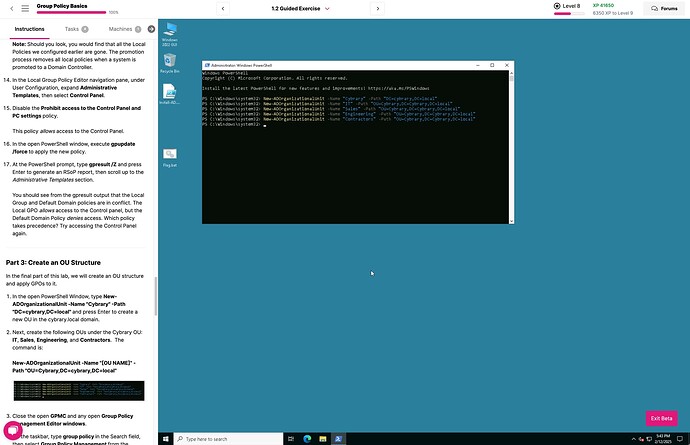Open the Flag.bat desktop file
Image resolution: width=690 pixels, height=445 pixels.
pyautogui.click(x=169, y=155)
